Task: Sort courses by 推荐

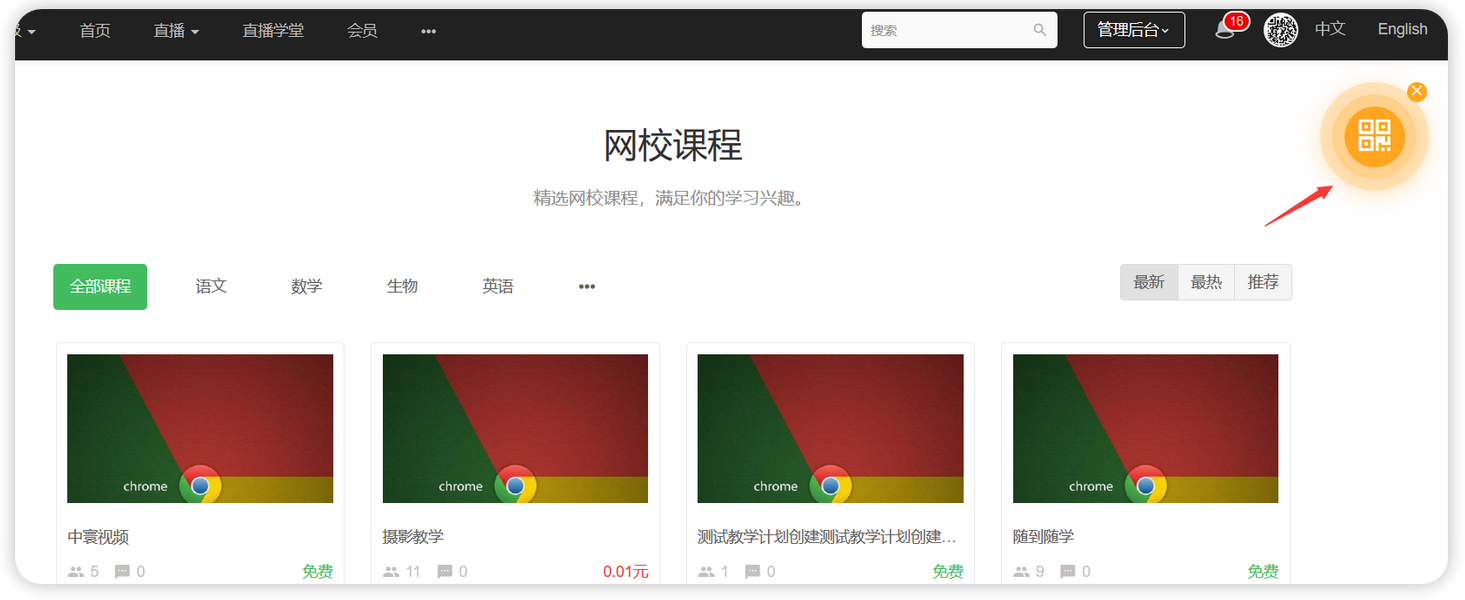Action: coord(1263,282)
